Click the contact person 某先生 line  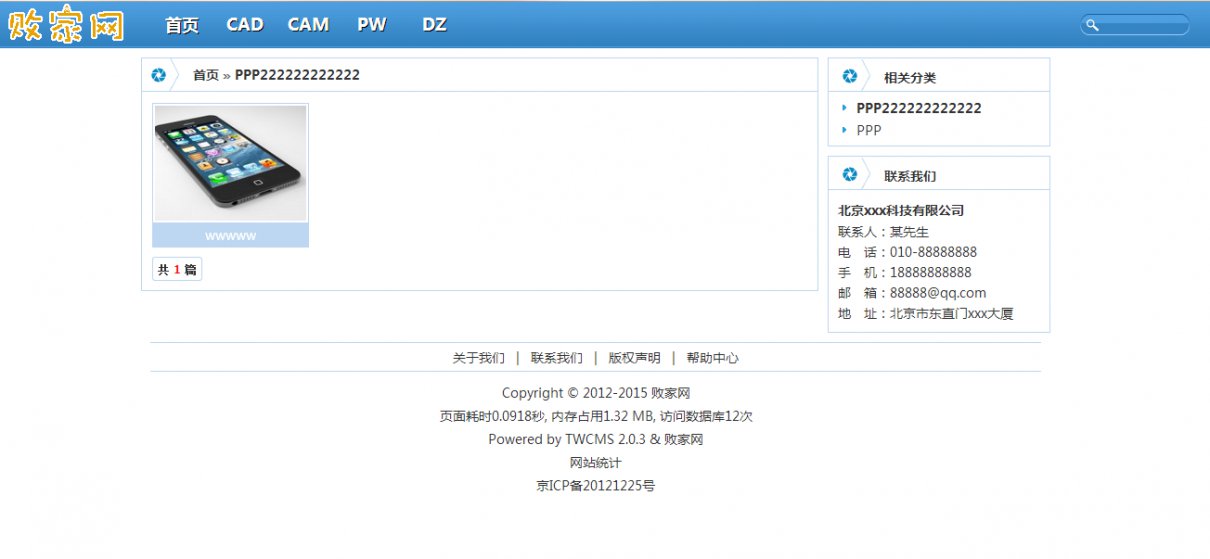pos(884,232)
